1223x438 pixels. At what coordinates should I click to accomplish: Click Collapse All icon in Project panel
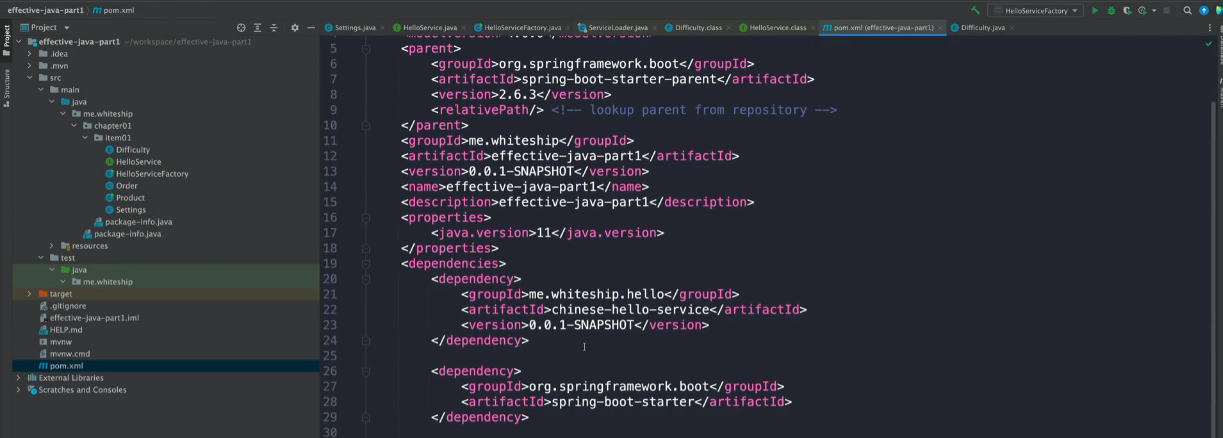pyautogui.click(x=274, y=27)
